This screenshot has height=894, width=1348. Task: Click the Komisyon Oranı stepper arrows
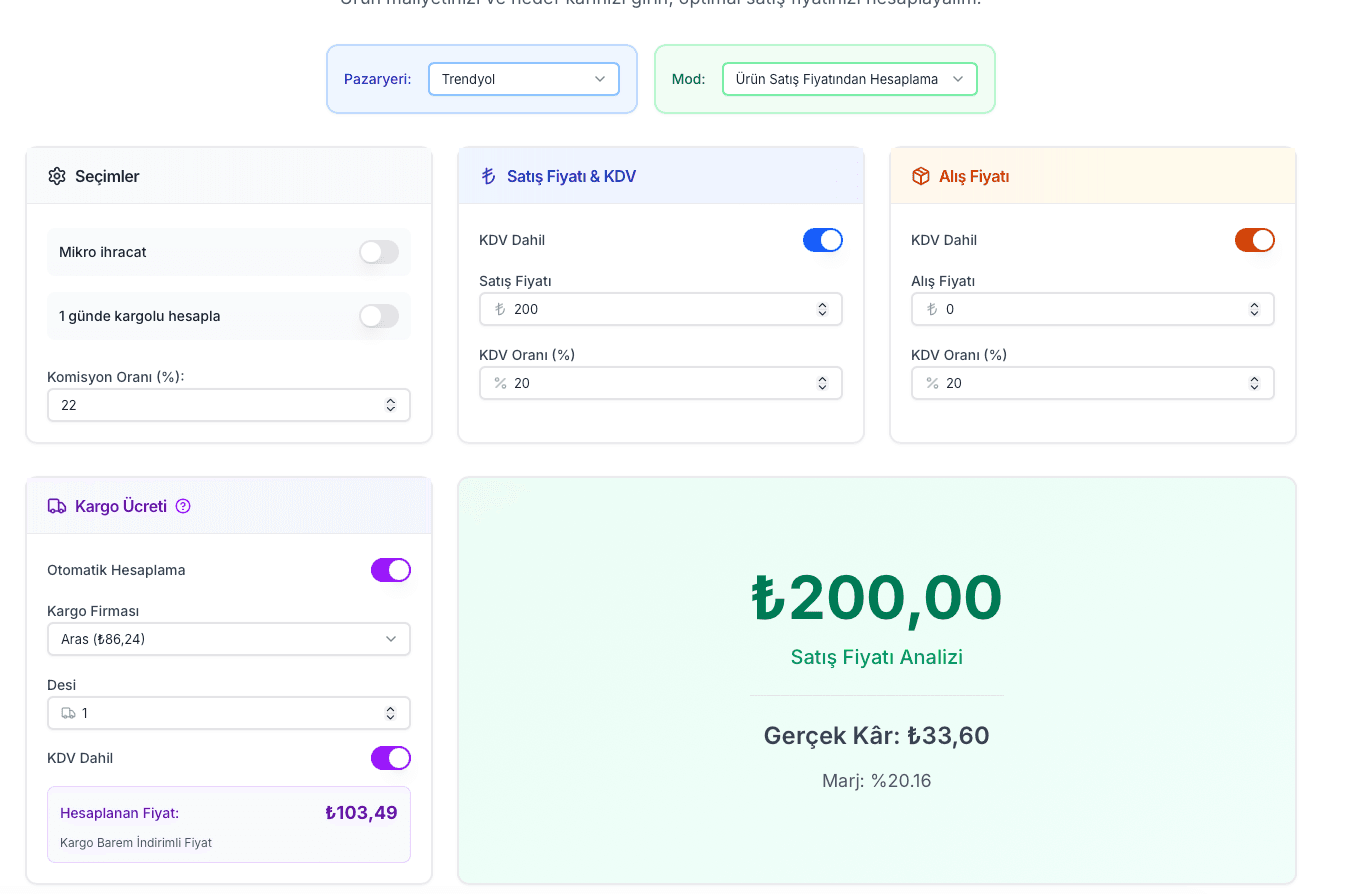pos(390,406)
